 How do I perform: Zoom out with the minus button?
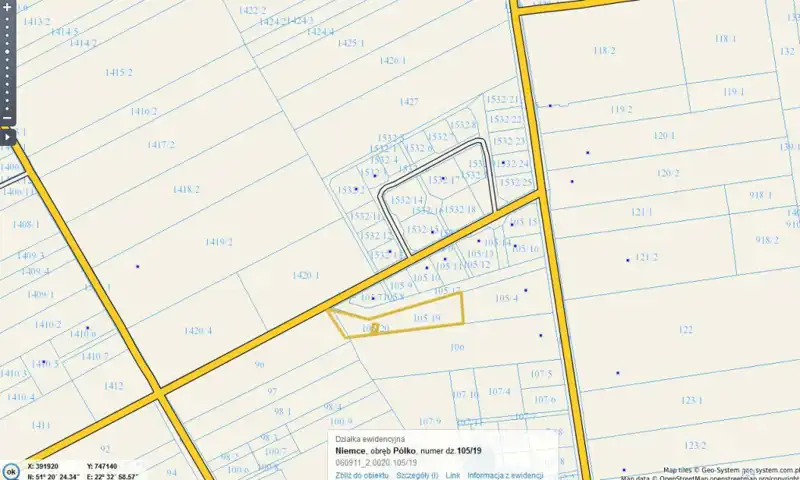point(6,119)
